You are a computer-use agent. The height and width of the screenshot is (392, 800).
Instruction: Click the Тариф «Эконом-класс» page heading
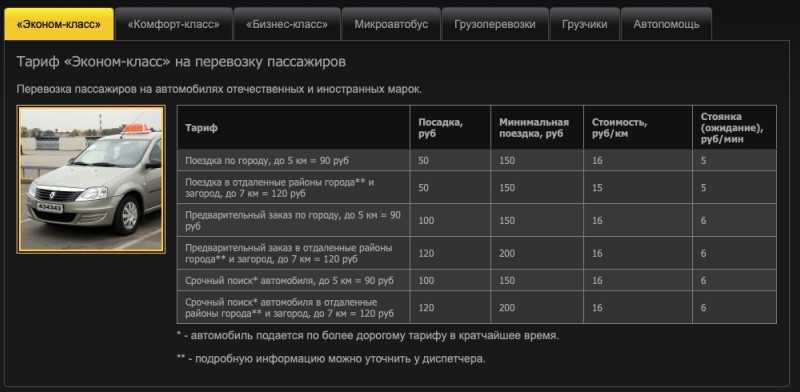pyautogui.click(x=181, y=62)
